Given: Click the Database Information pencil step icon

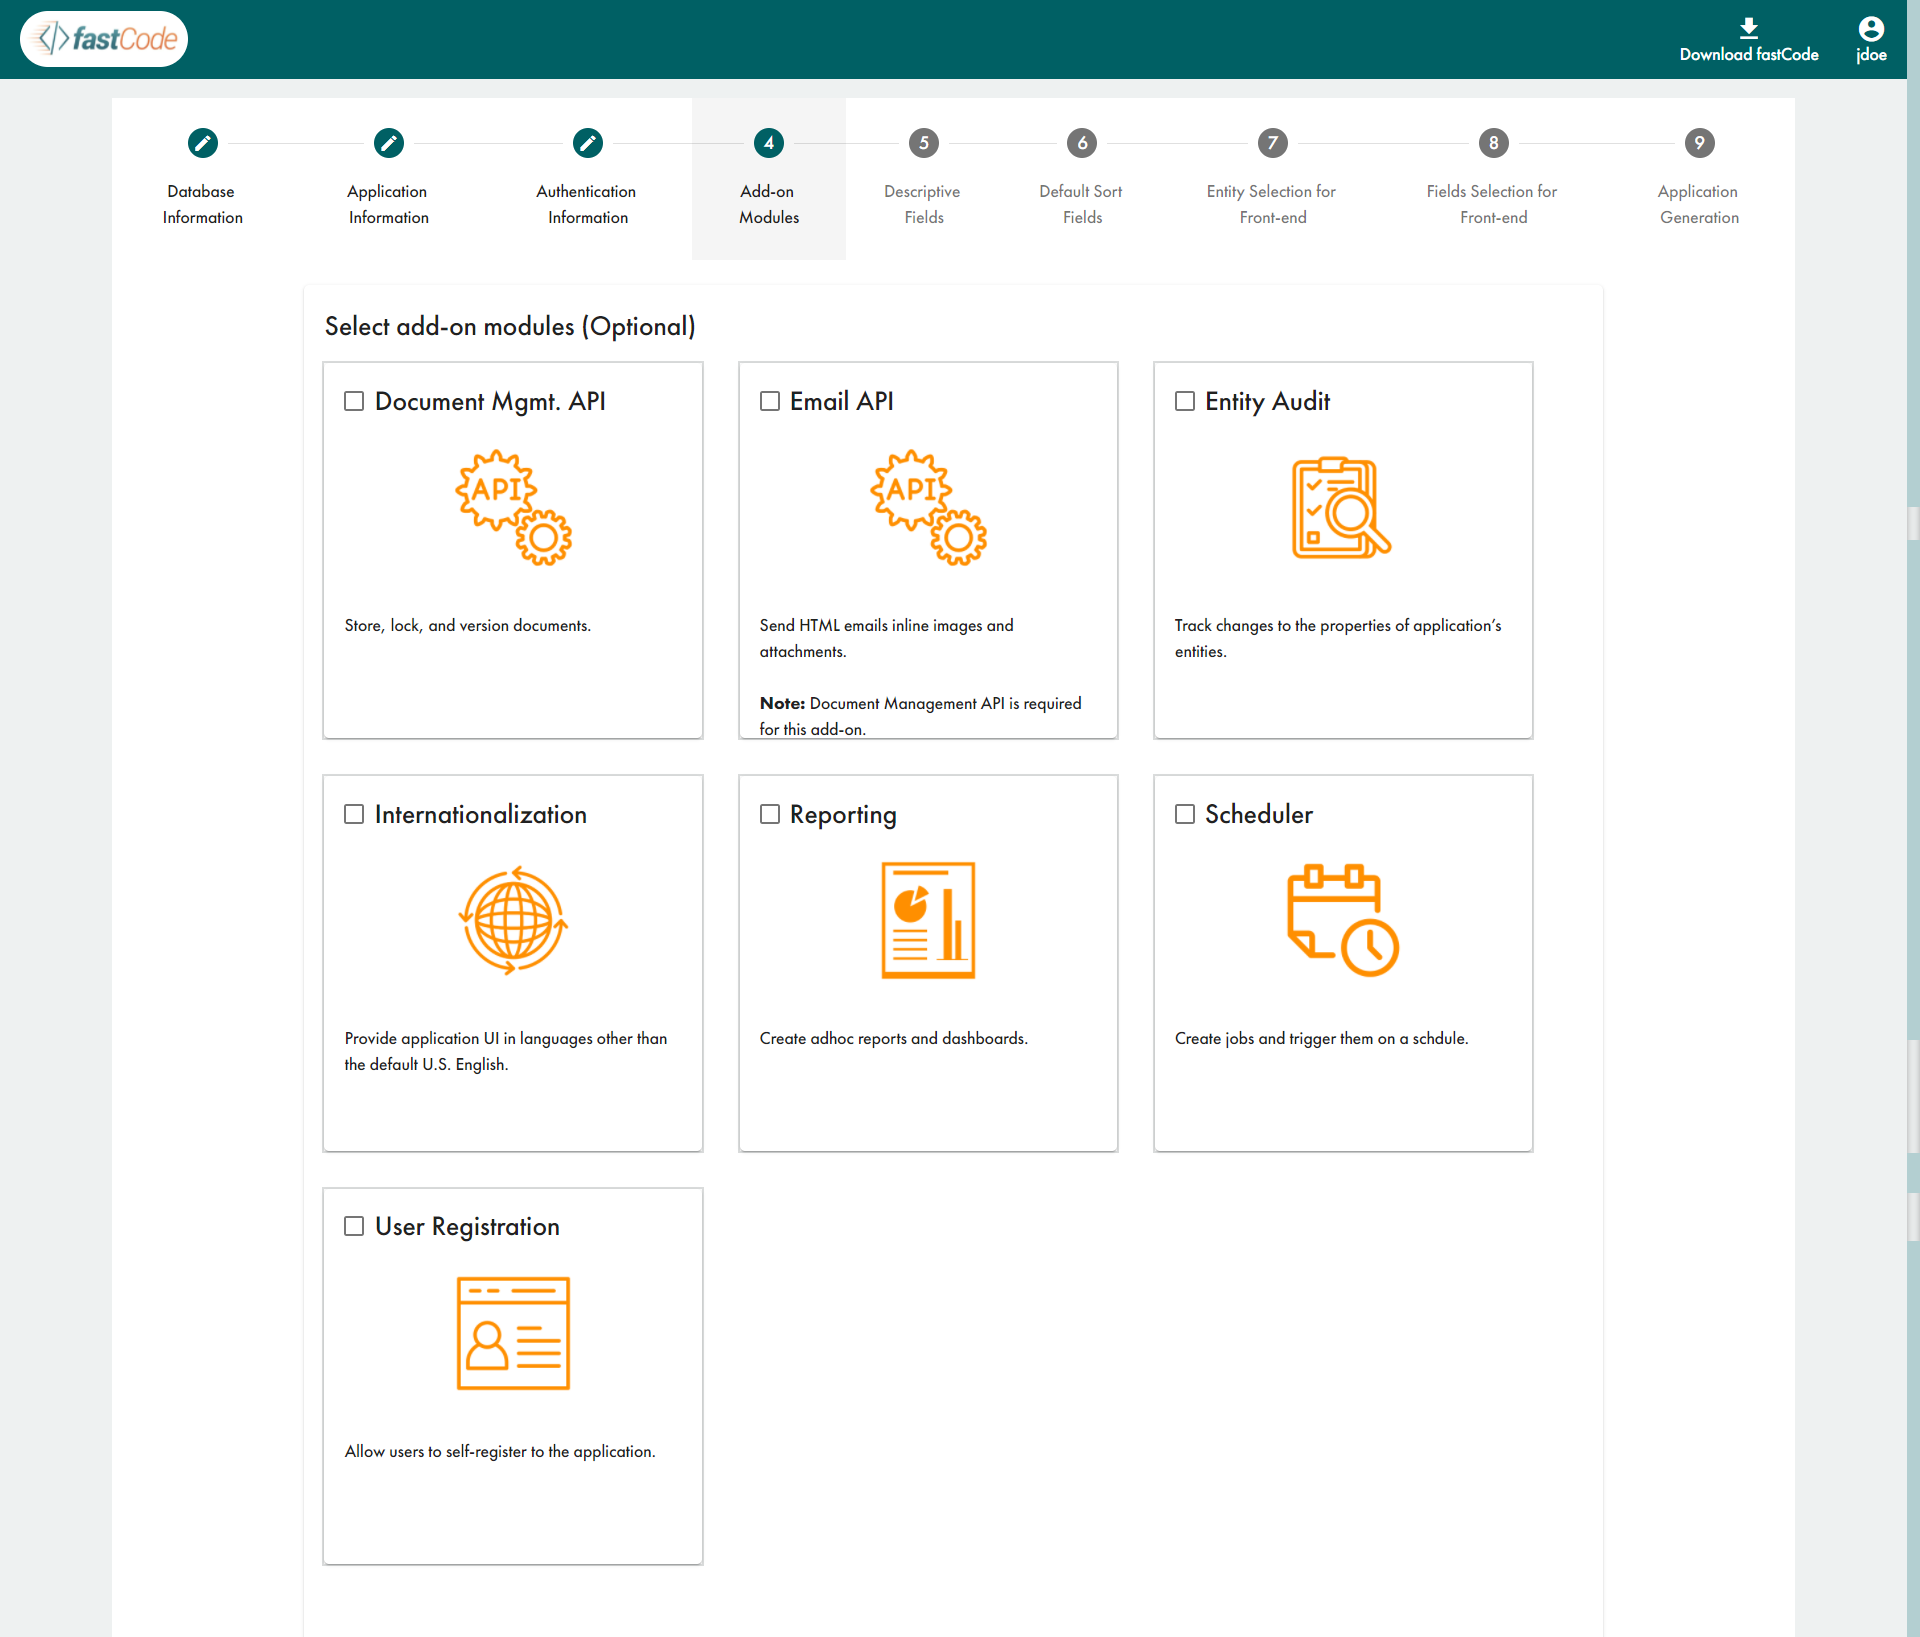Looking at the screenshot, I should pos(203,143).
